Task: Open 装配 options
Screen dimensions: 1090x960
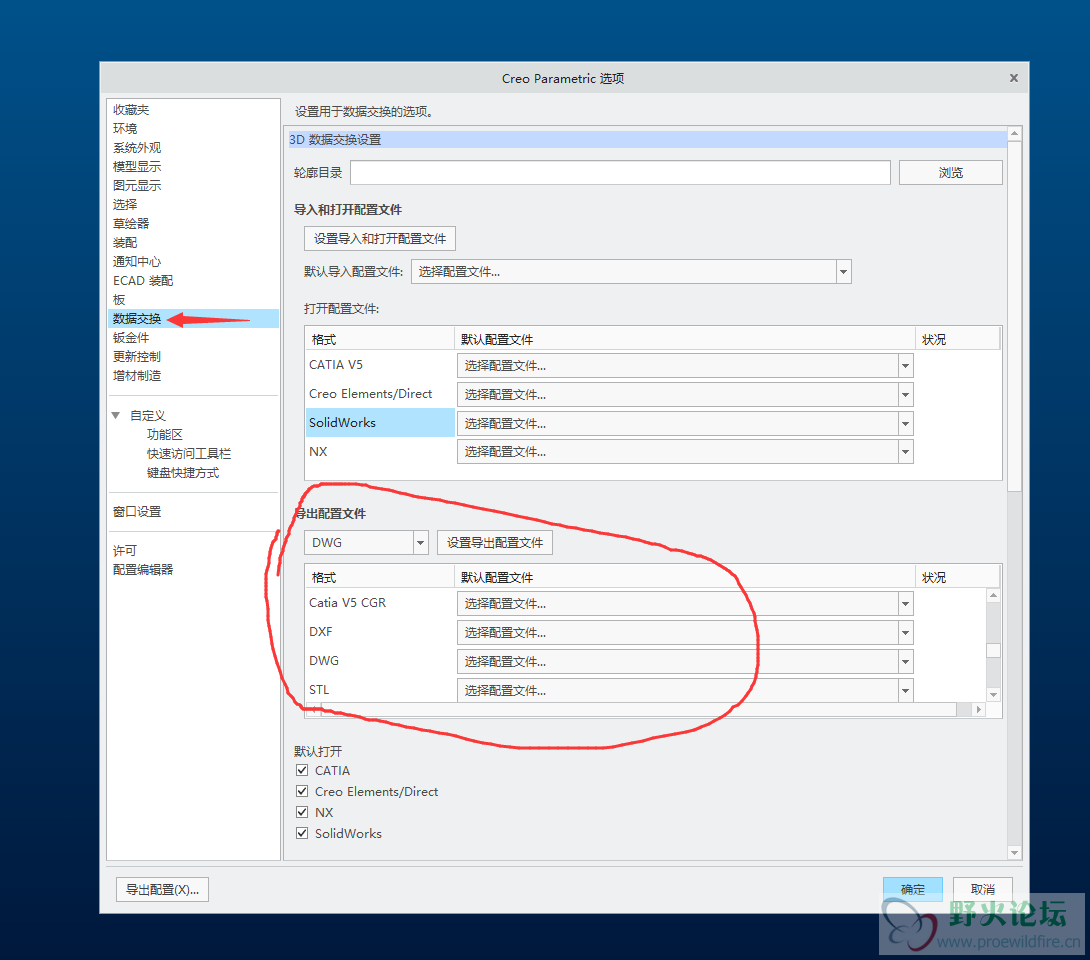Action: tap(125, 243)
